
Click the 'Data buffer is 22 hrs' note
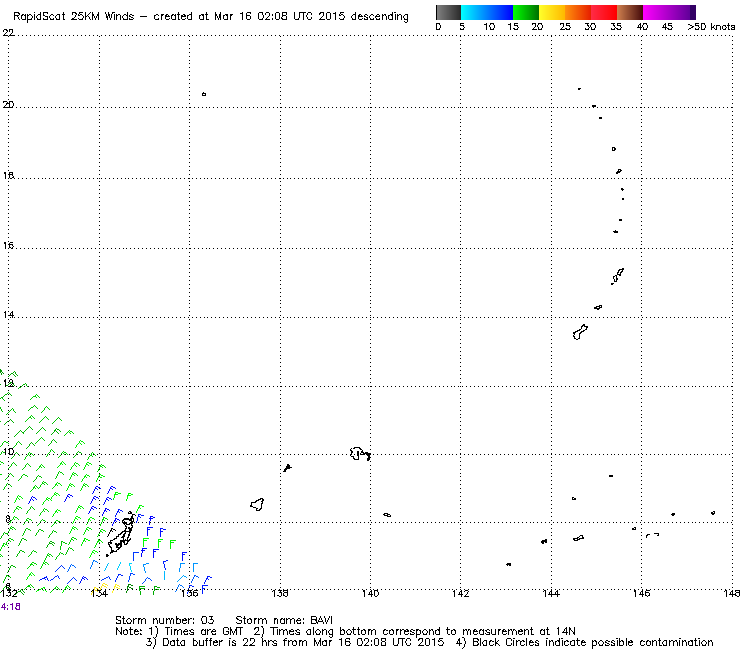click(295, 642)
